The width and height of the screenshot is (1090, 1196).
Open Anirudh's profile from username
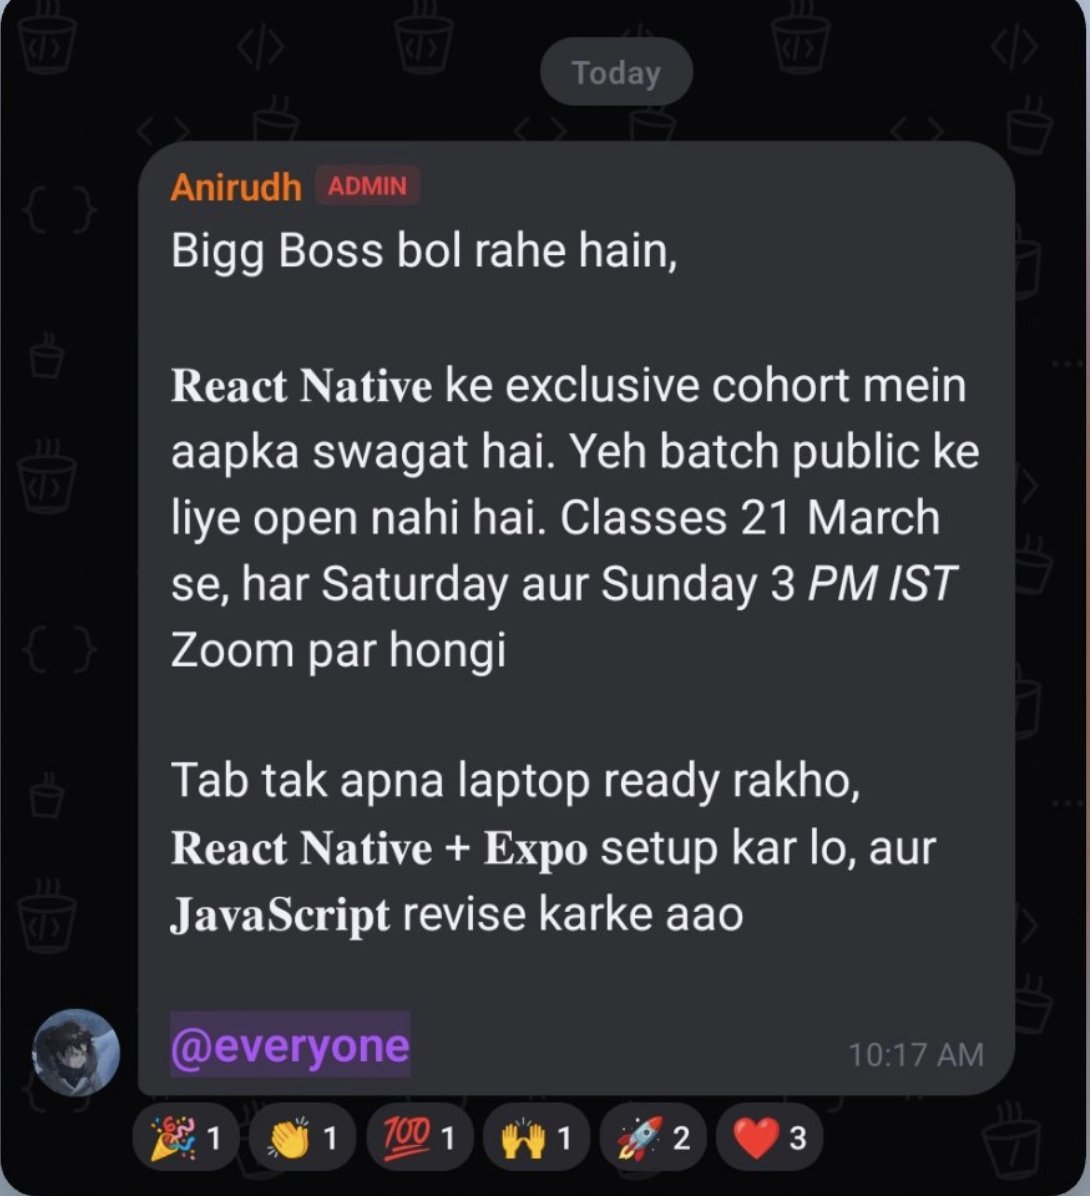tap(236, 187)
